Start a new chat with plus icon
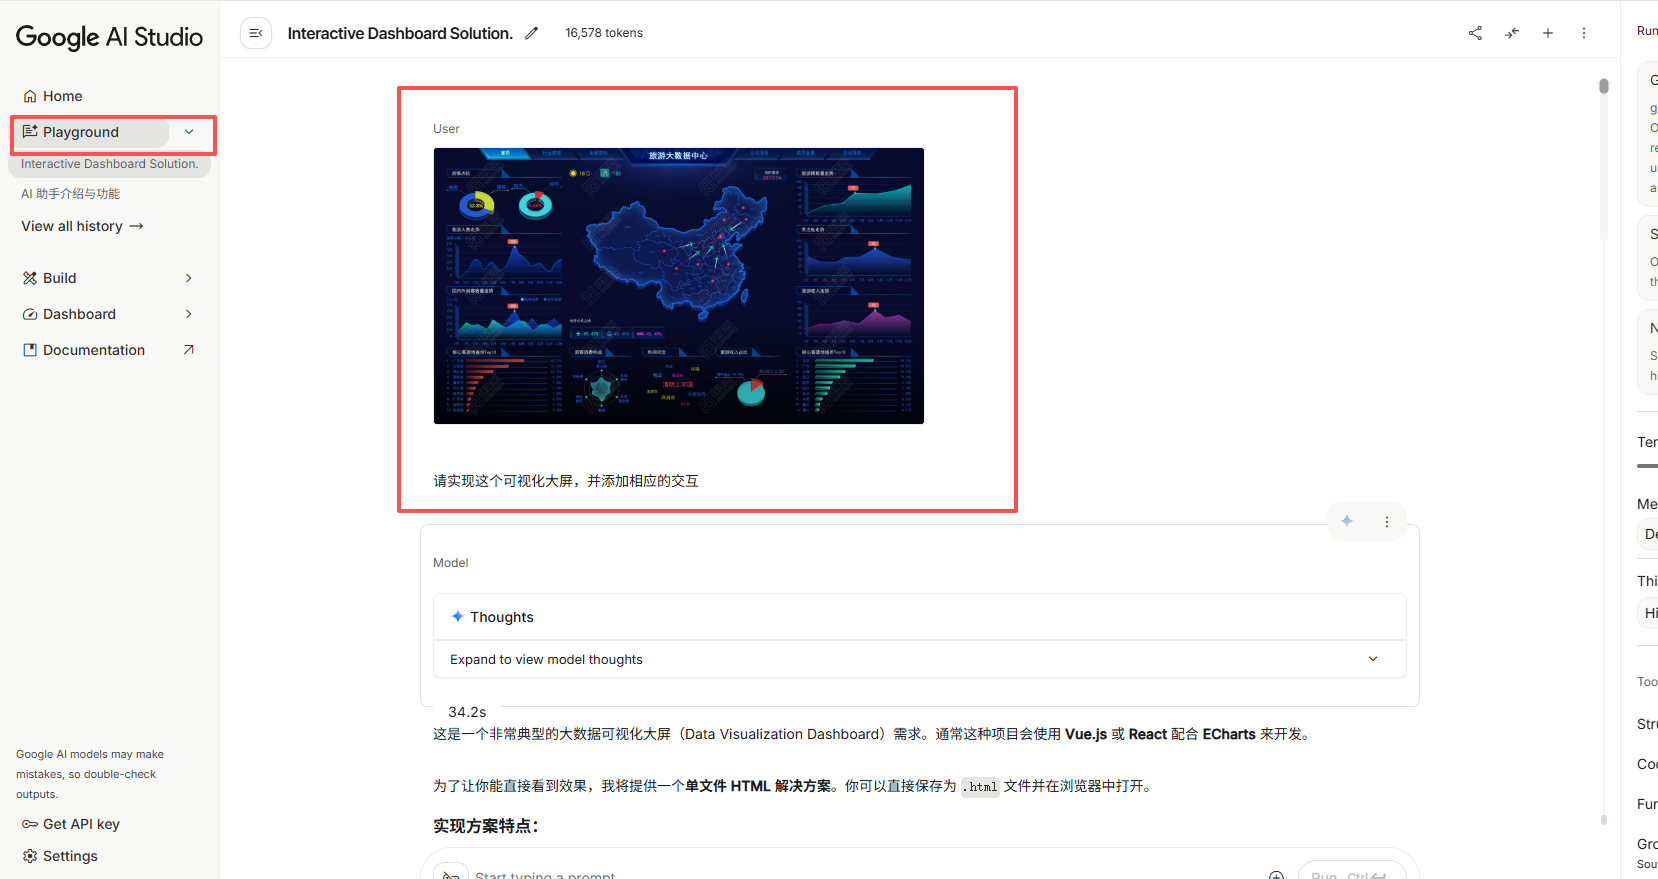The image size is (1658, 879). point(1548,33)
